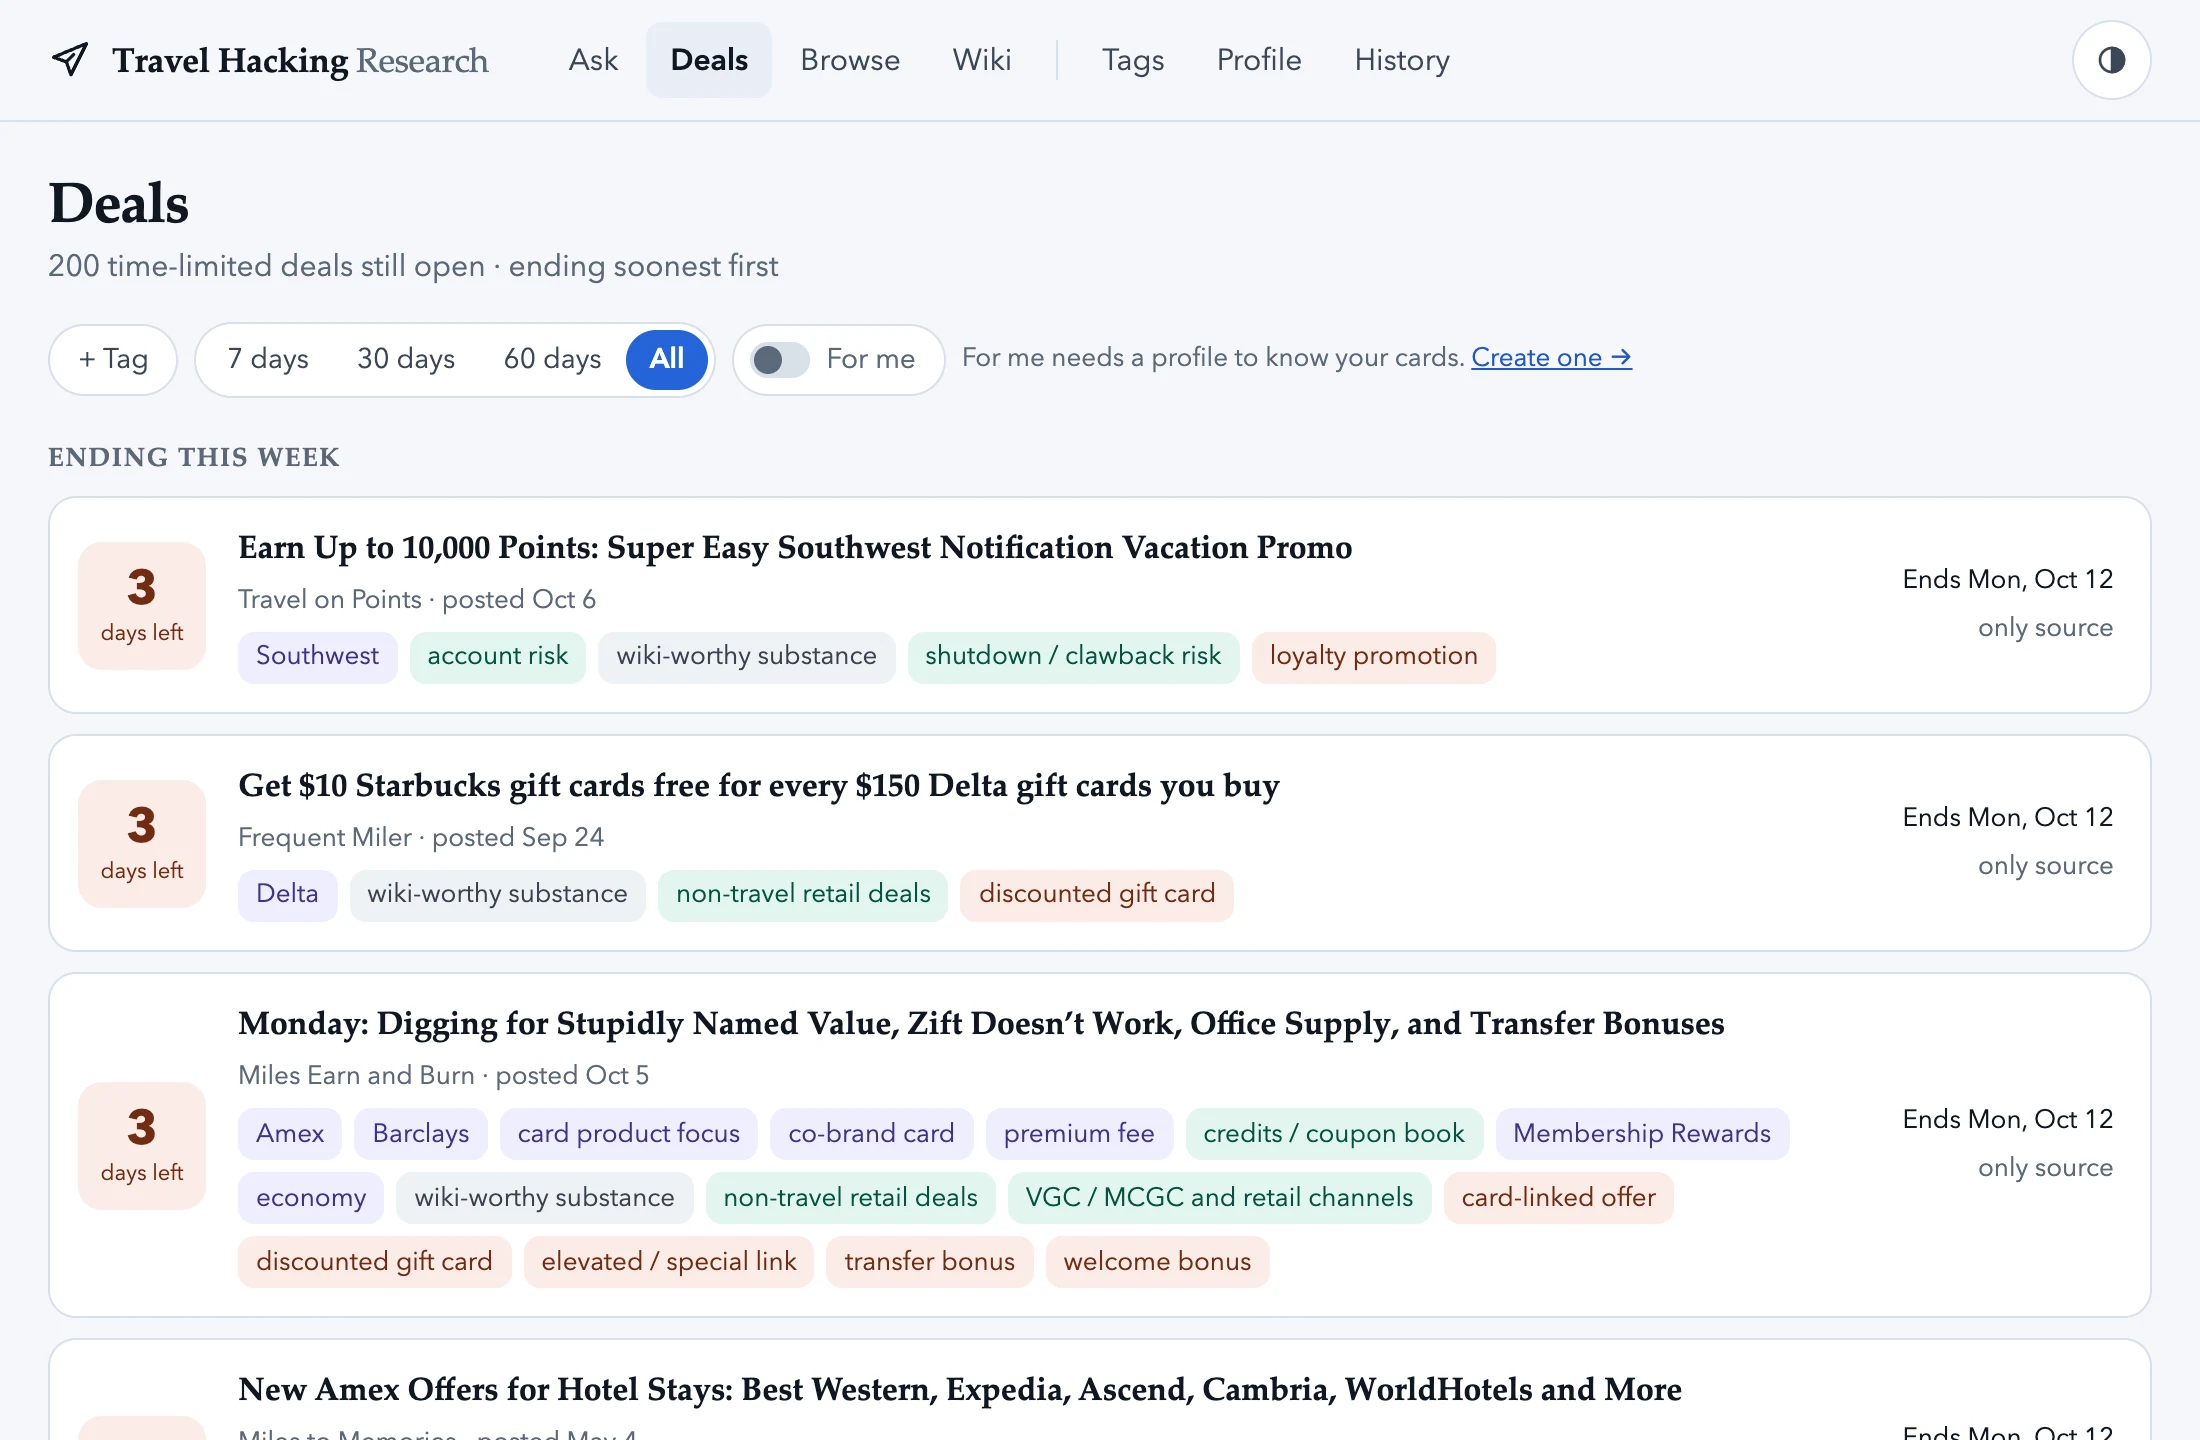Click discounted gift card tag on Monday post

[375, 1262]
